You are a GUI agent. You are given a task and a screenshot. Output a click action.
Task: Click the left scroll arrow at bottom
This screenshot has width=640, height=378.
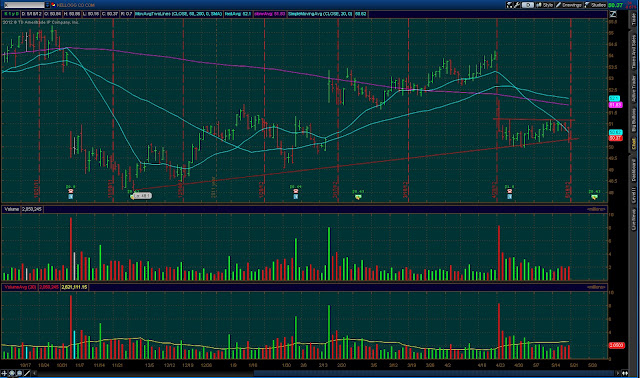pos(35,373)
